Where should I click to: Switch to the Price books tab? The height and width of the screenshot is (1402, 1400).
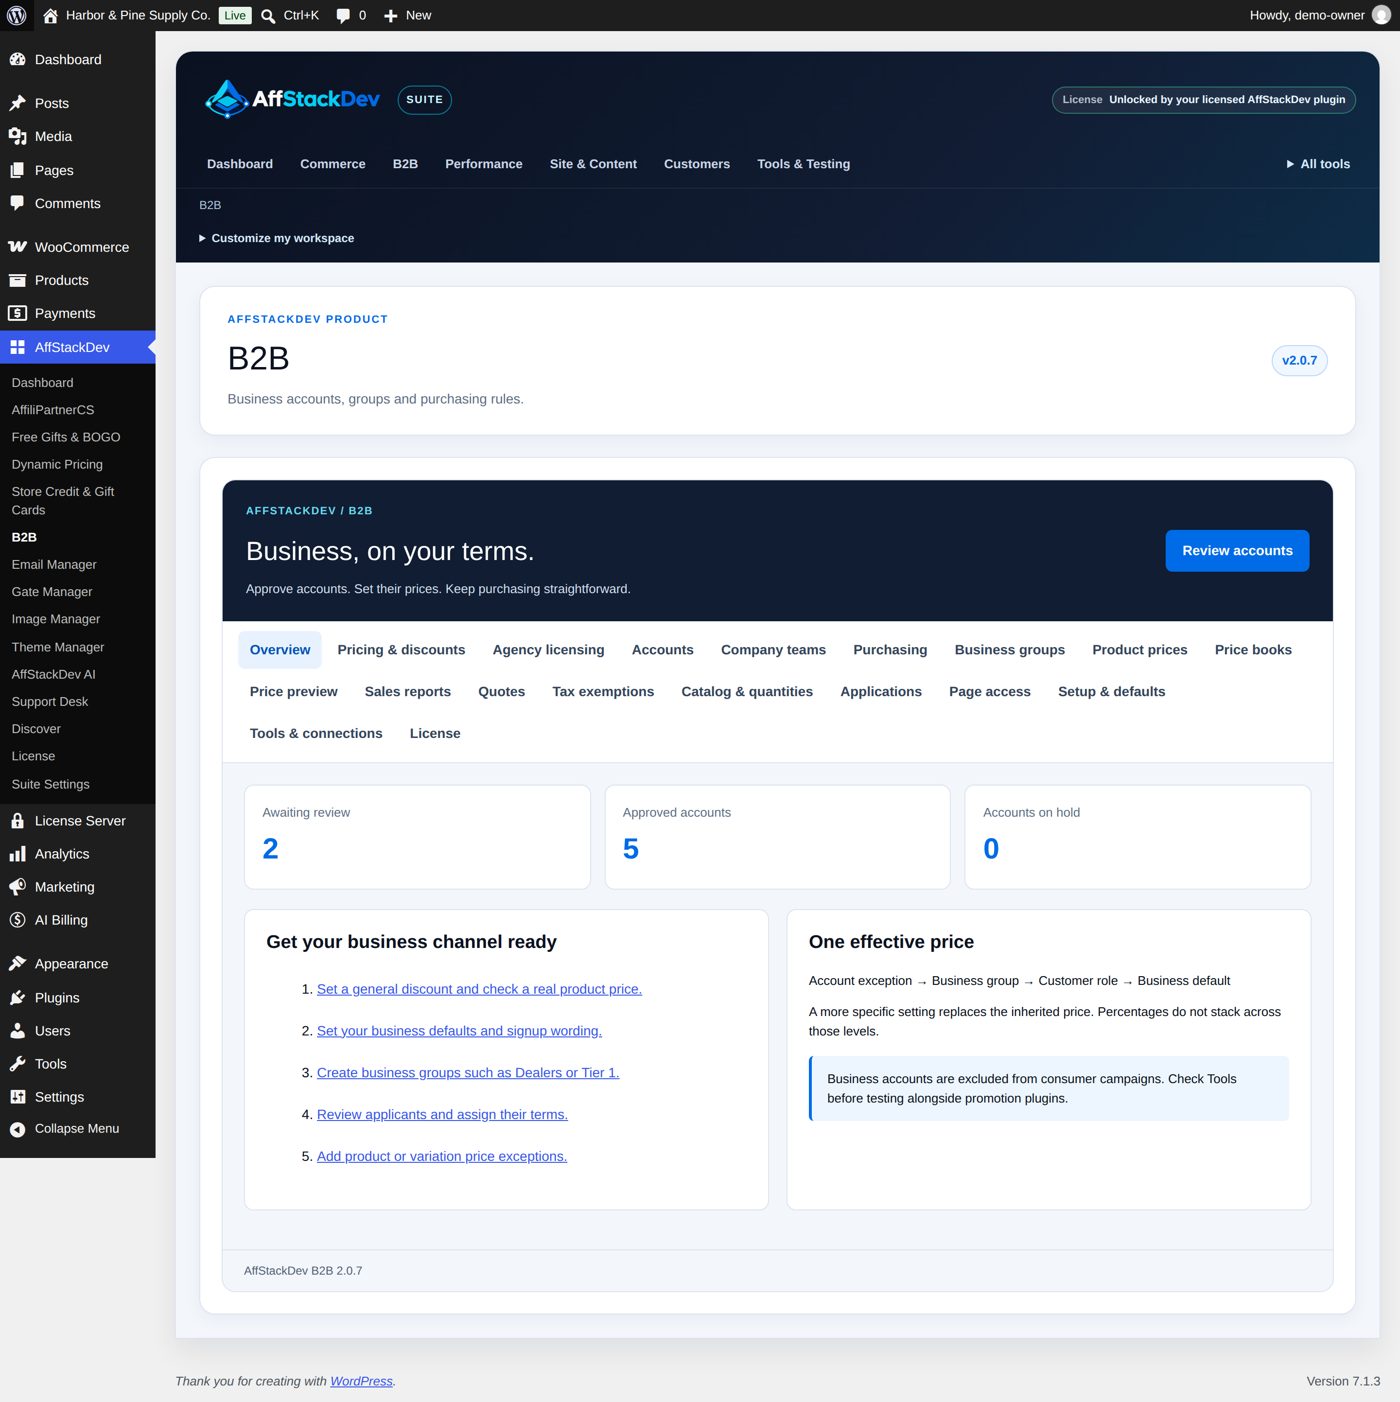tap(1253, 650)
